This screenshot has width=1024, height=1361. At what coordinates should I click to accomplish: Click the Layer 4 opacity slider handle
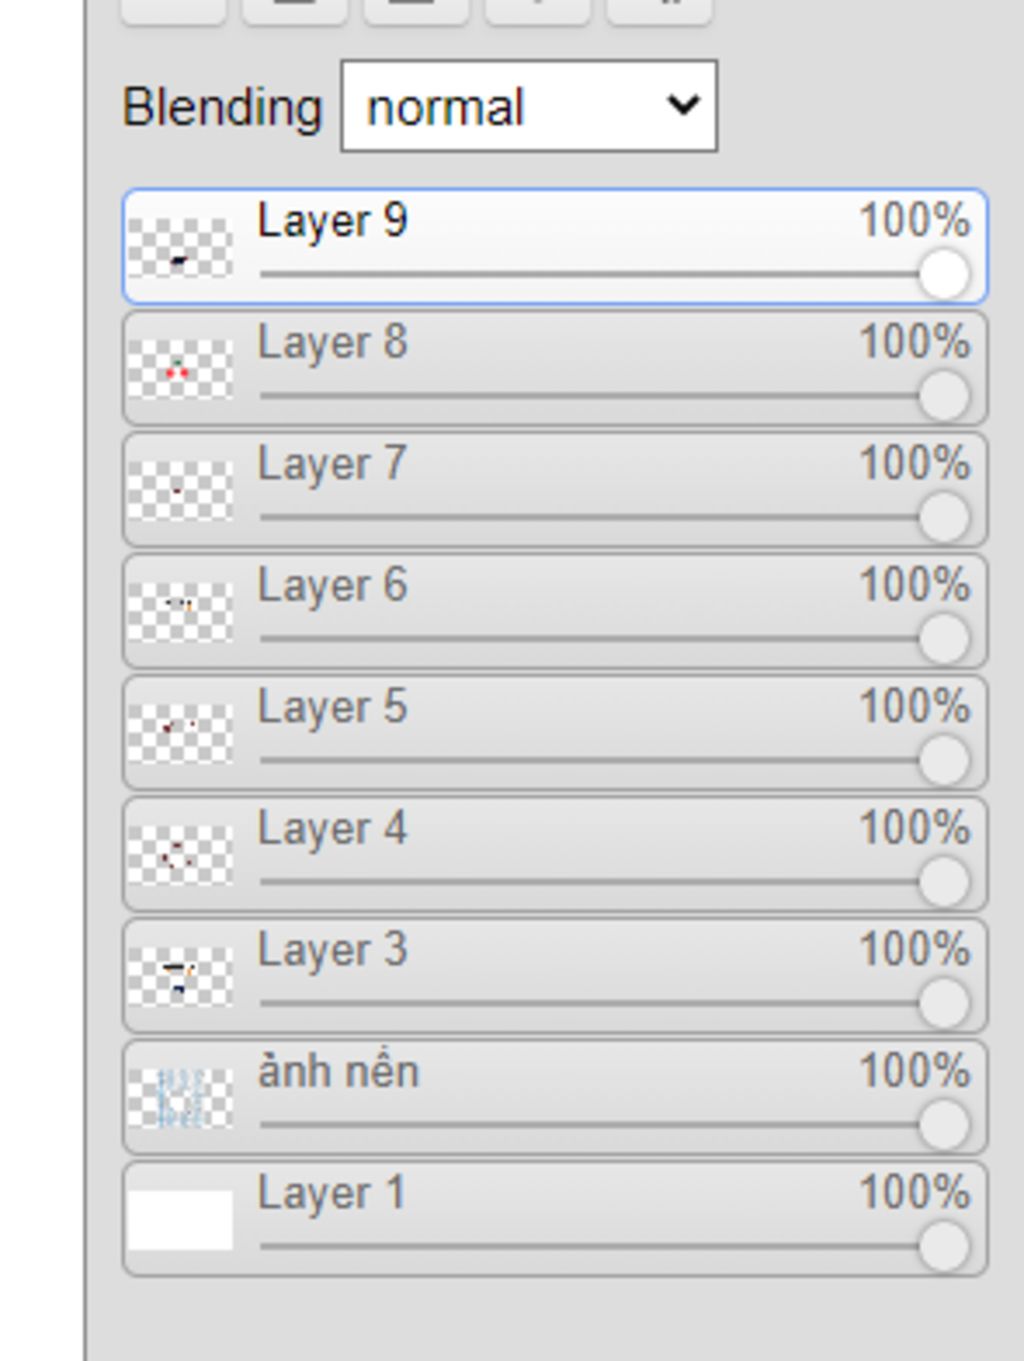[x=943, y=882]
